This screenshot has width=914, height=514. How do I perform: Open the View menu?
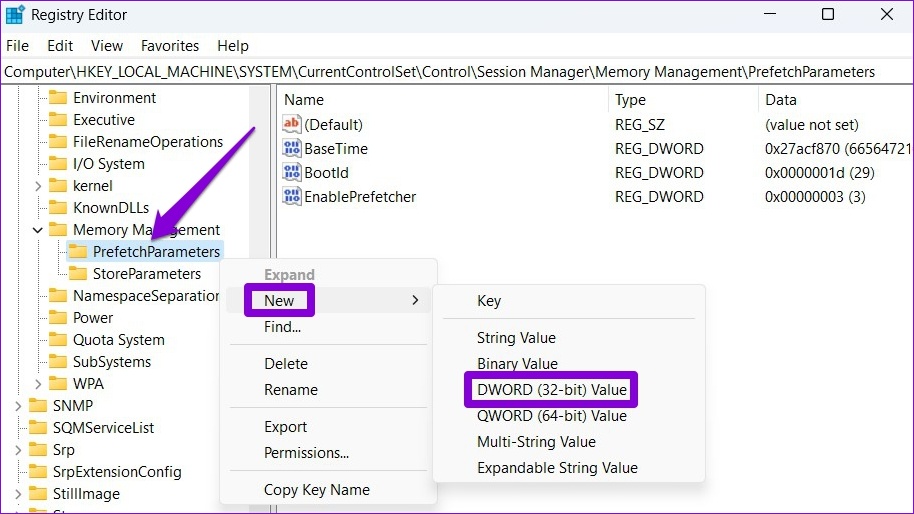pyautogui.click(x=107, y=45)
